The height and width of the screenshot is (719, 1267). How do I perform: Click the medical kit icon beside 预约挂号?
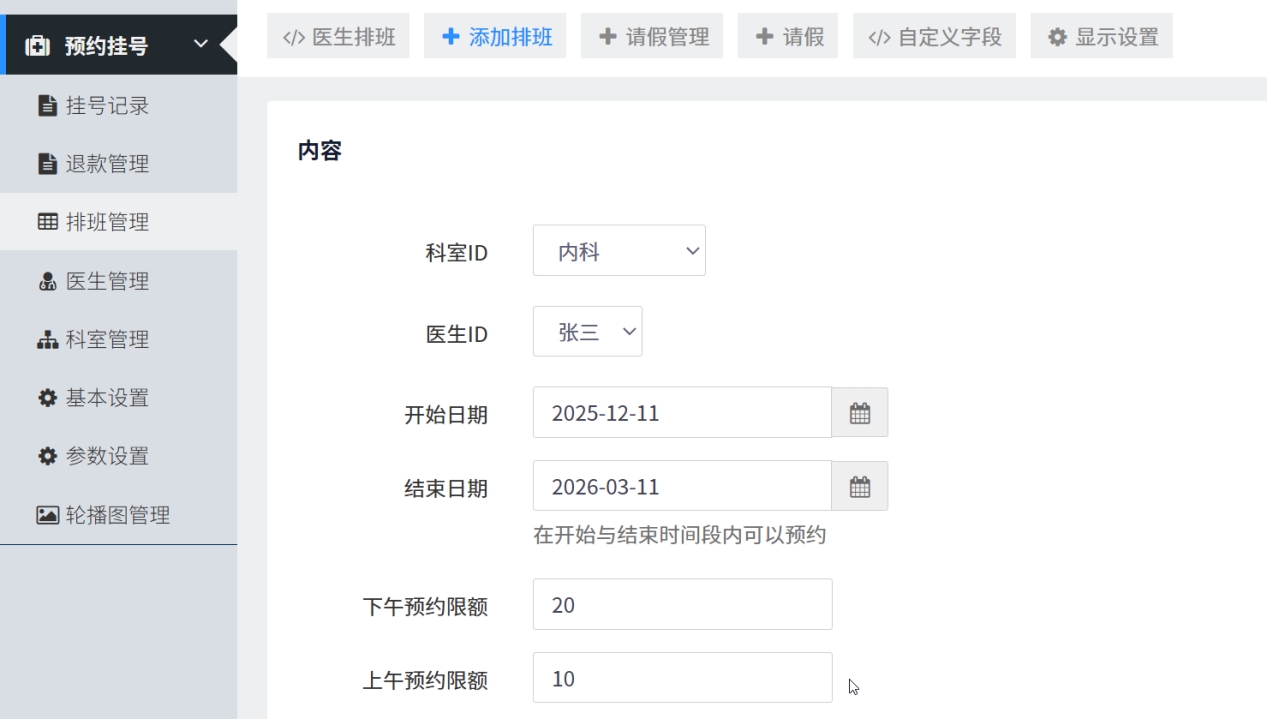[x=37, y=46]
